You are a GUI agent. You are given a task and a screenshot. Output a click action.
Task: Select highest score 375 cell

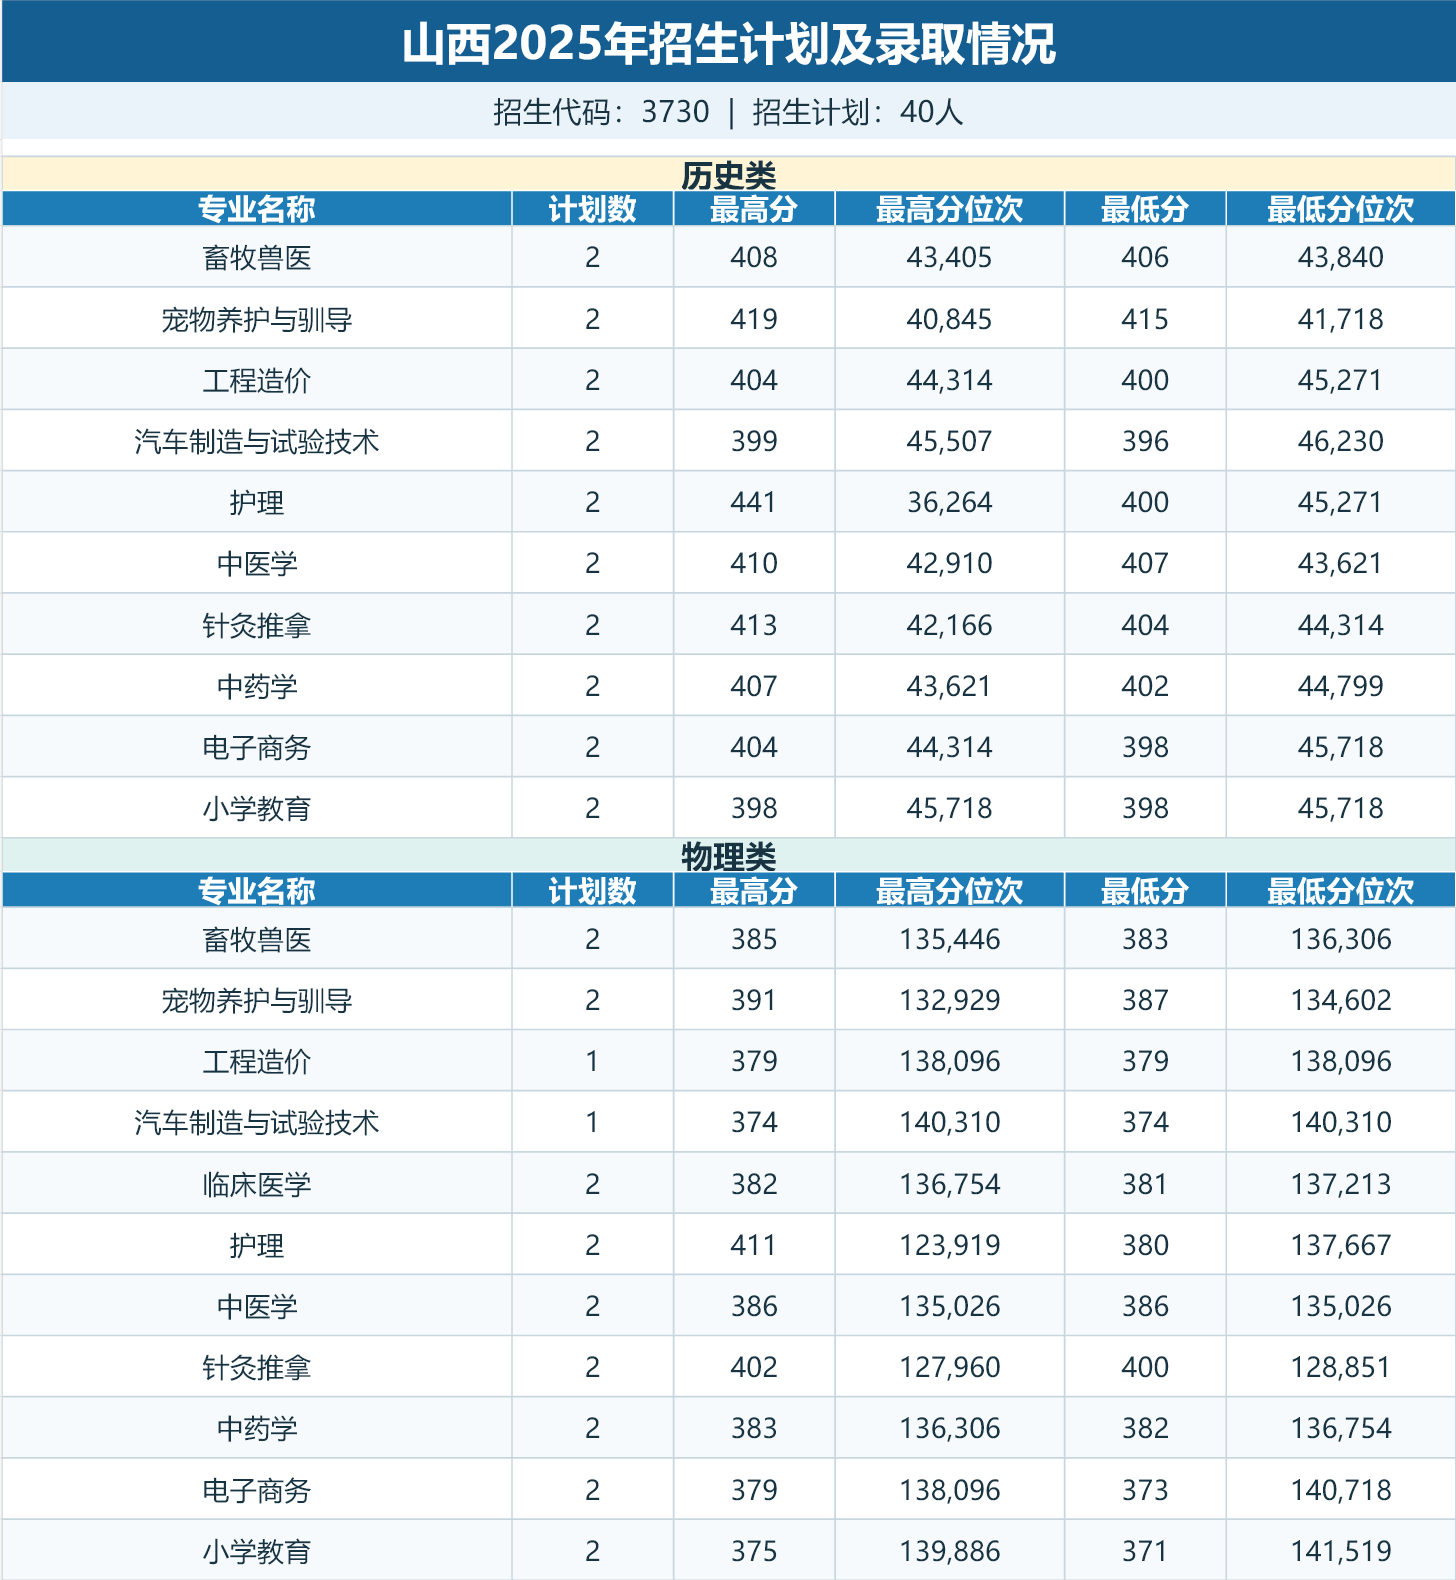(754, 1551)
